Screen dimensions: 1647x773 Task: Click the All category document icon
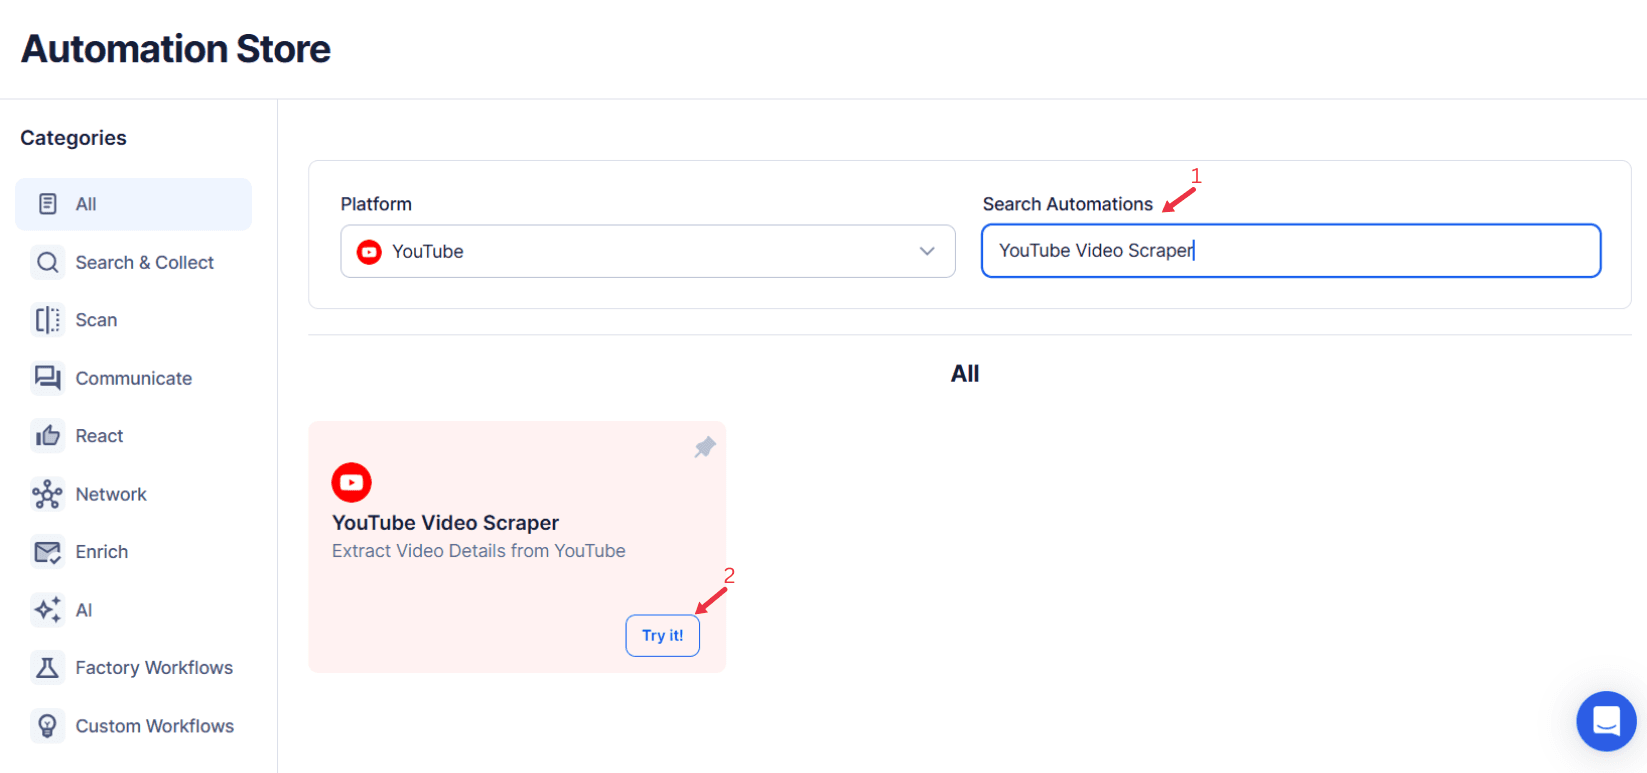[47, 204]
